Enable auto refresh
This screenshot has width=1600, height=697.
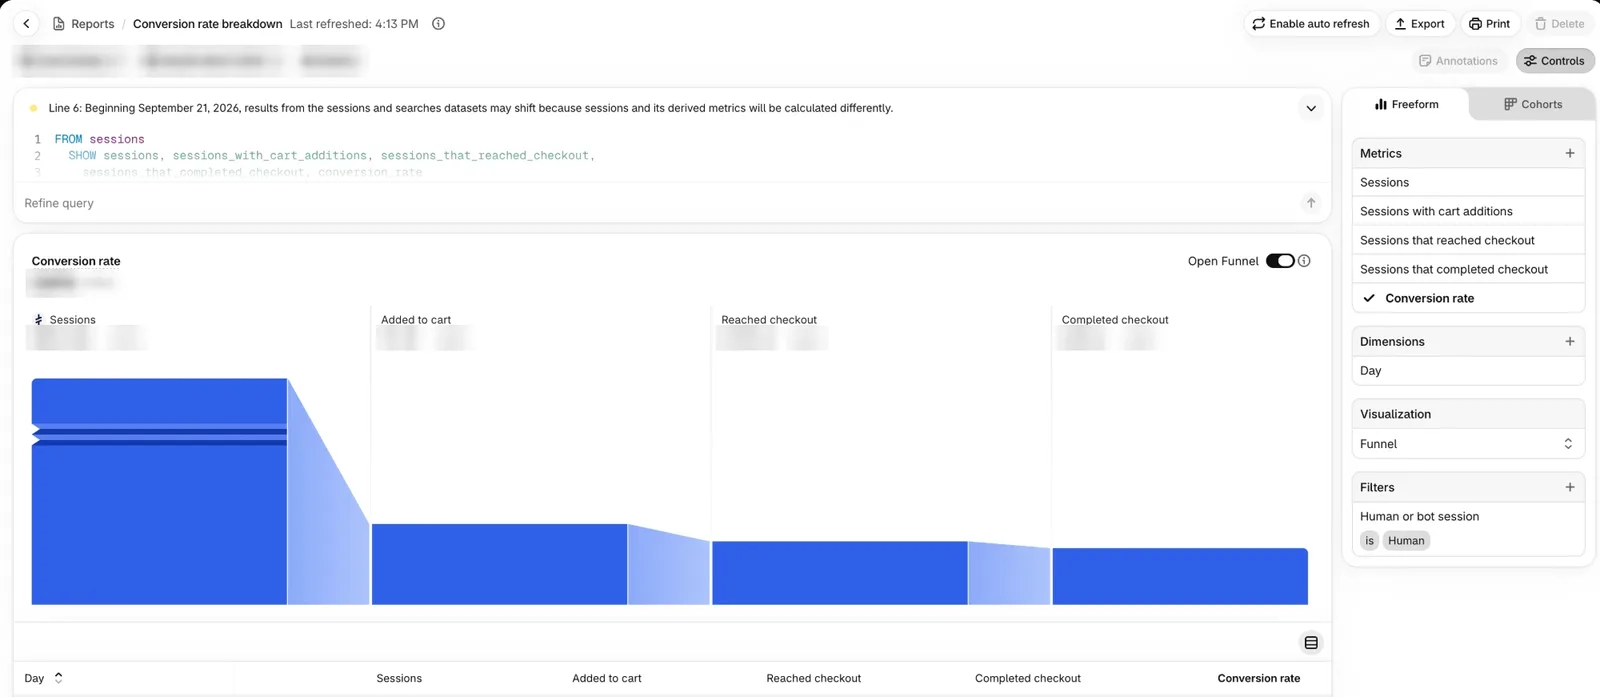1311,24
